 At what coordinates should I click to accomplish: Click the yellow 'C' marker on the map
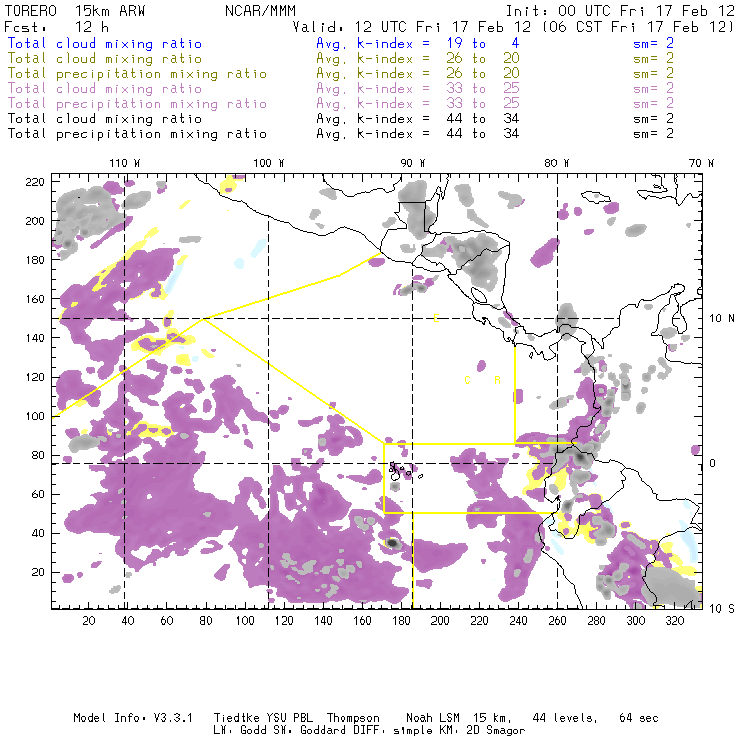tap(467, 380)
